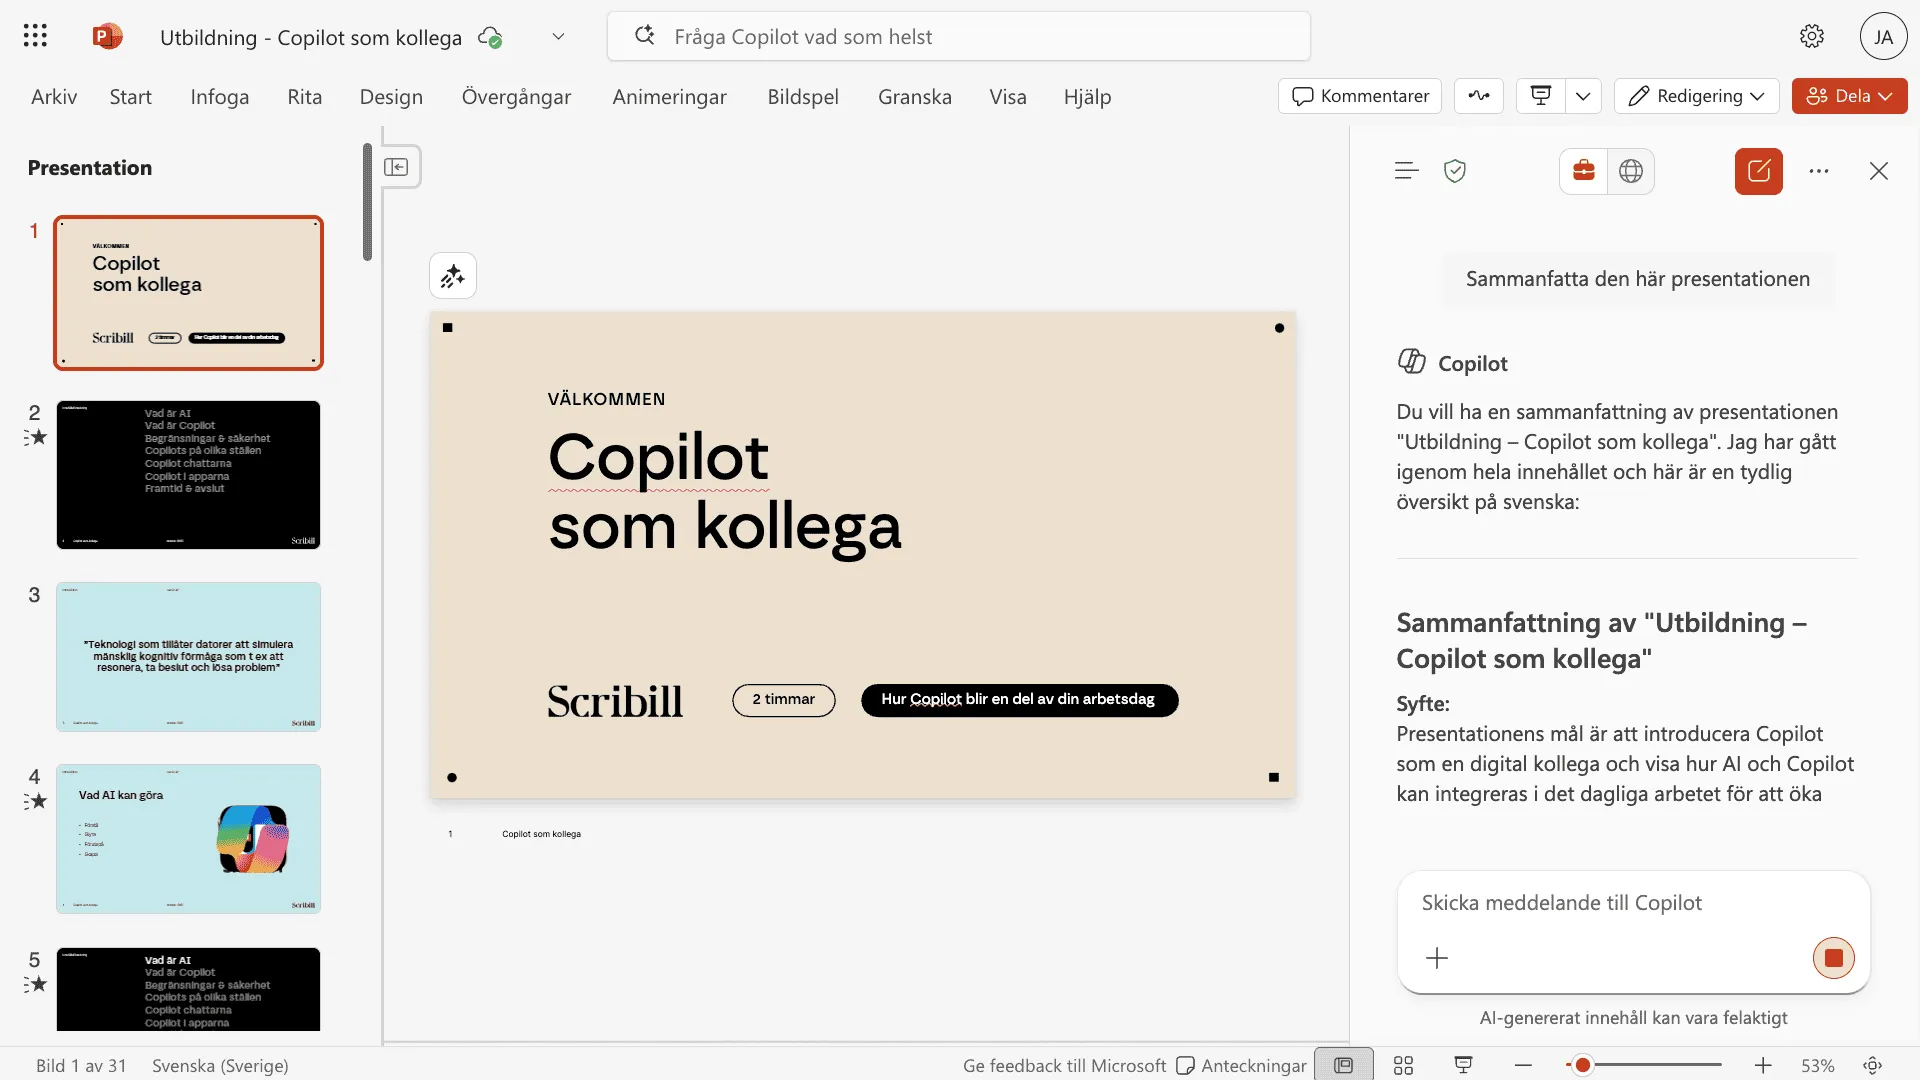Switch Copilot to Work briefcase mode
1920x1080 pixels.
pos(1584,171)
